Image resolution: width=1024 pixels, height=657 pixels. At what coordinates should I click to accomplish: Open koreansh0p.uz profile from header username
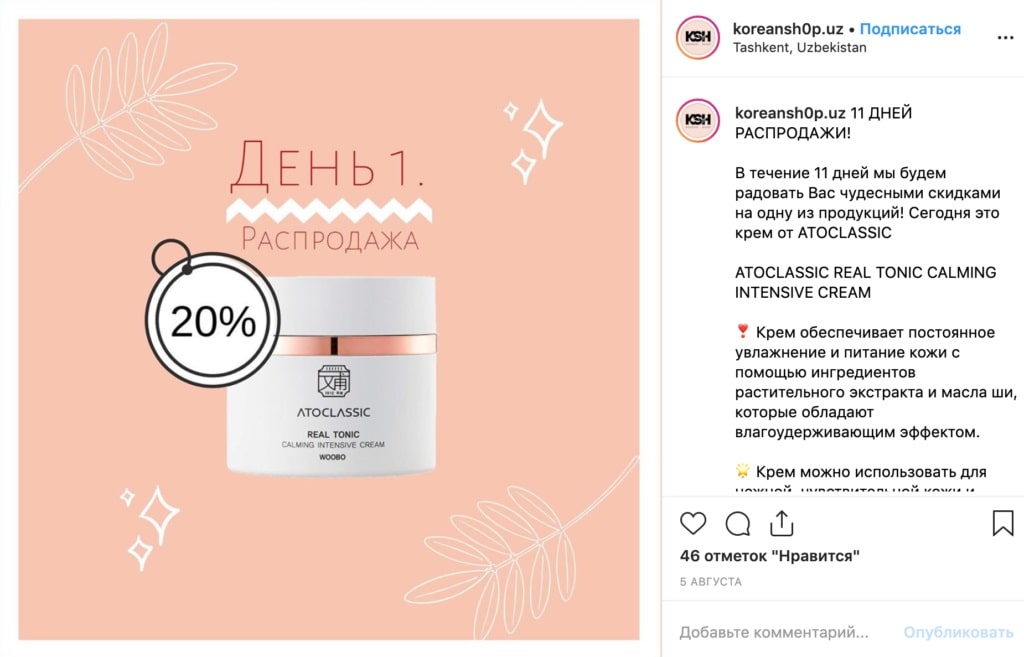click(x=788, y=29)
